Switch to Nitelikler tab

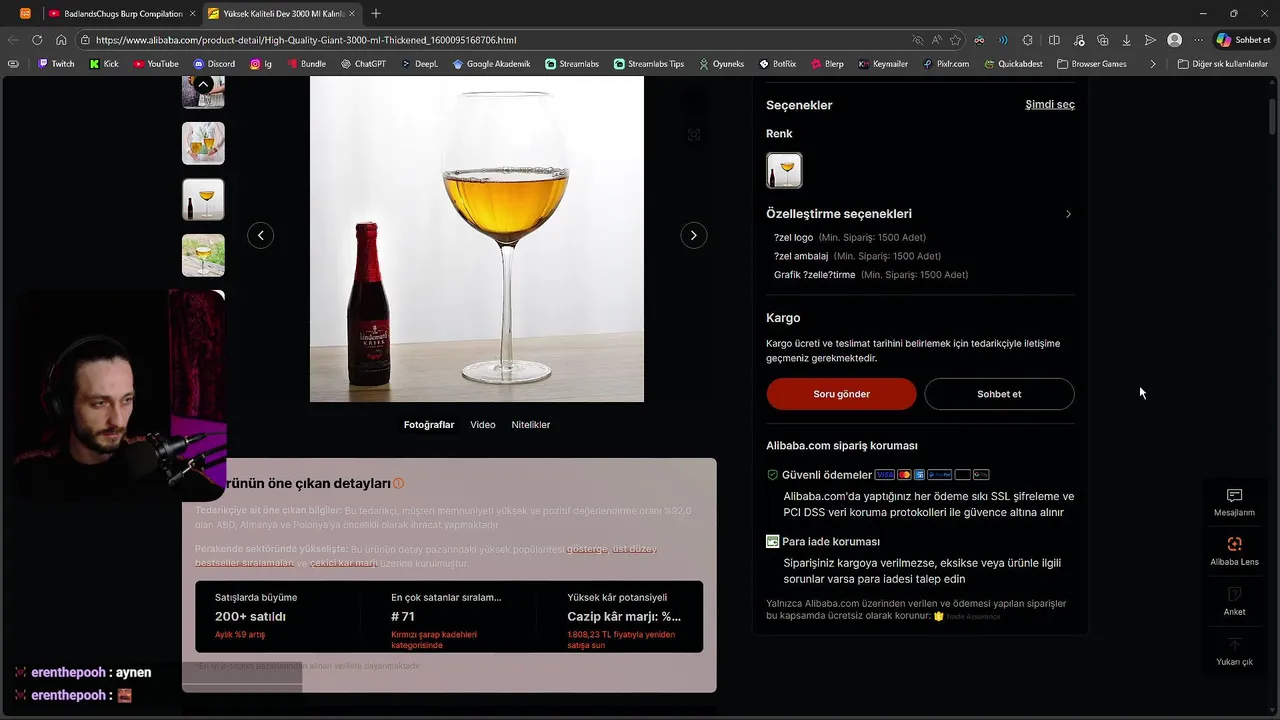(x=531, y=425)
